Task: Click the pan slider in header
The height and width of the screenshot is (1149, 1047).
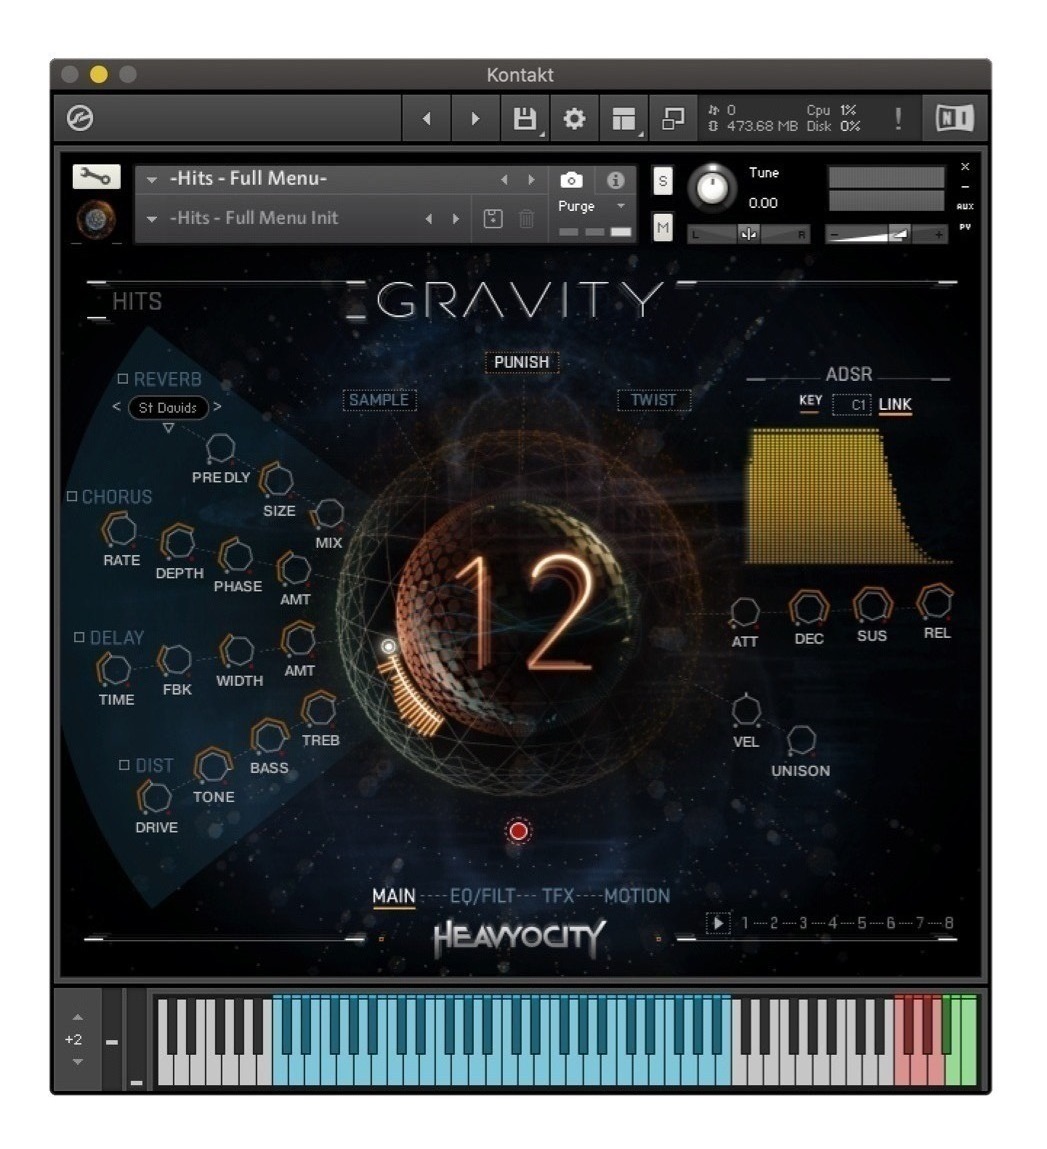Action: (748, 234)
